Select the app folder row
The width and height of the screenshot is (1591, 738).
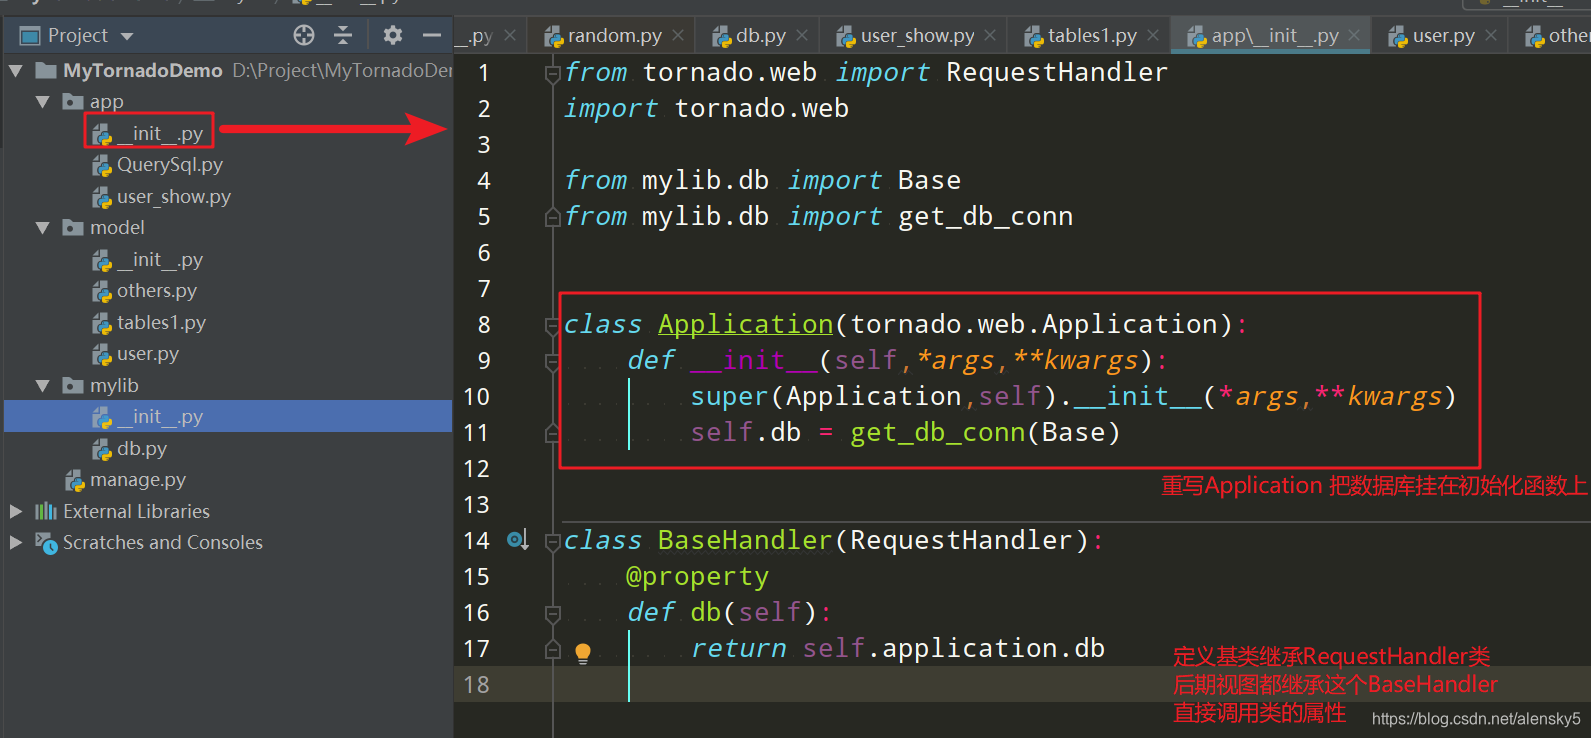pyautogui.click(x=93, y=102)
